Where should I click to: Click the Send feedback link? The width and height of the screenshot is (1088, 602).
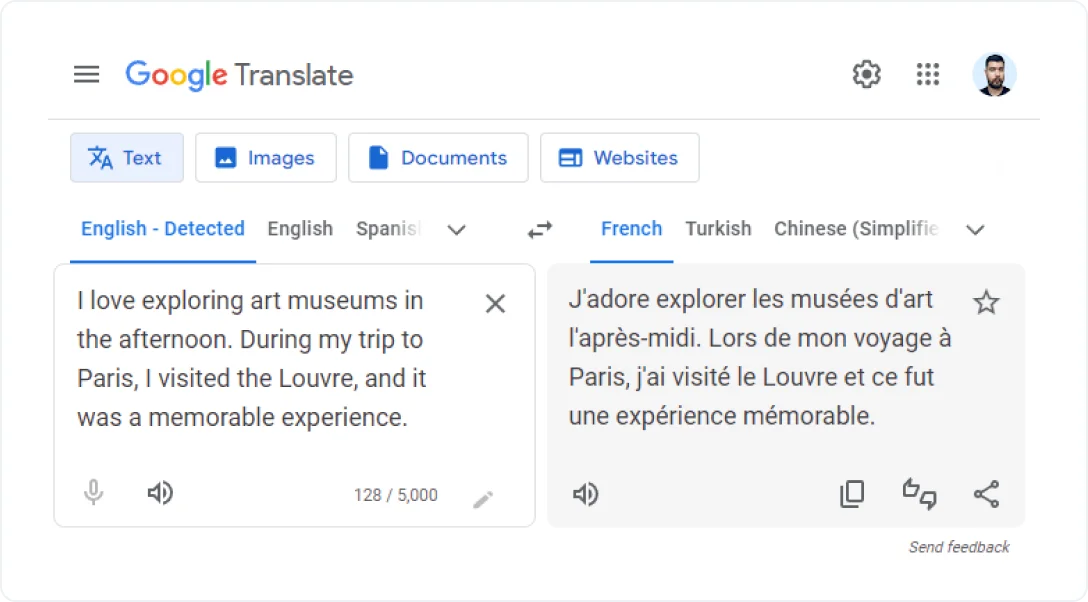[957, 547]
